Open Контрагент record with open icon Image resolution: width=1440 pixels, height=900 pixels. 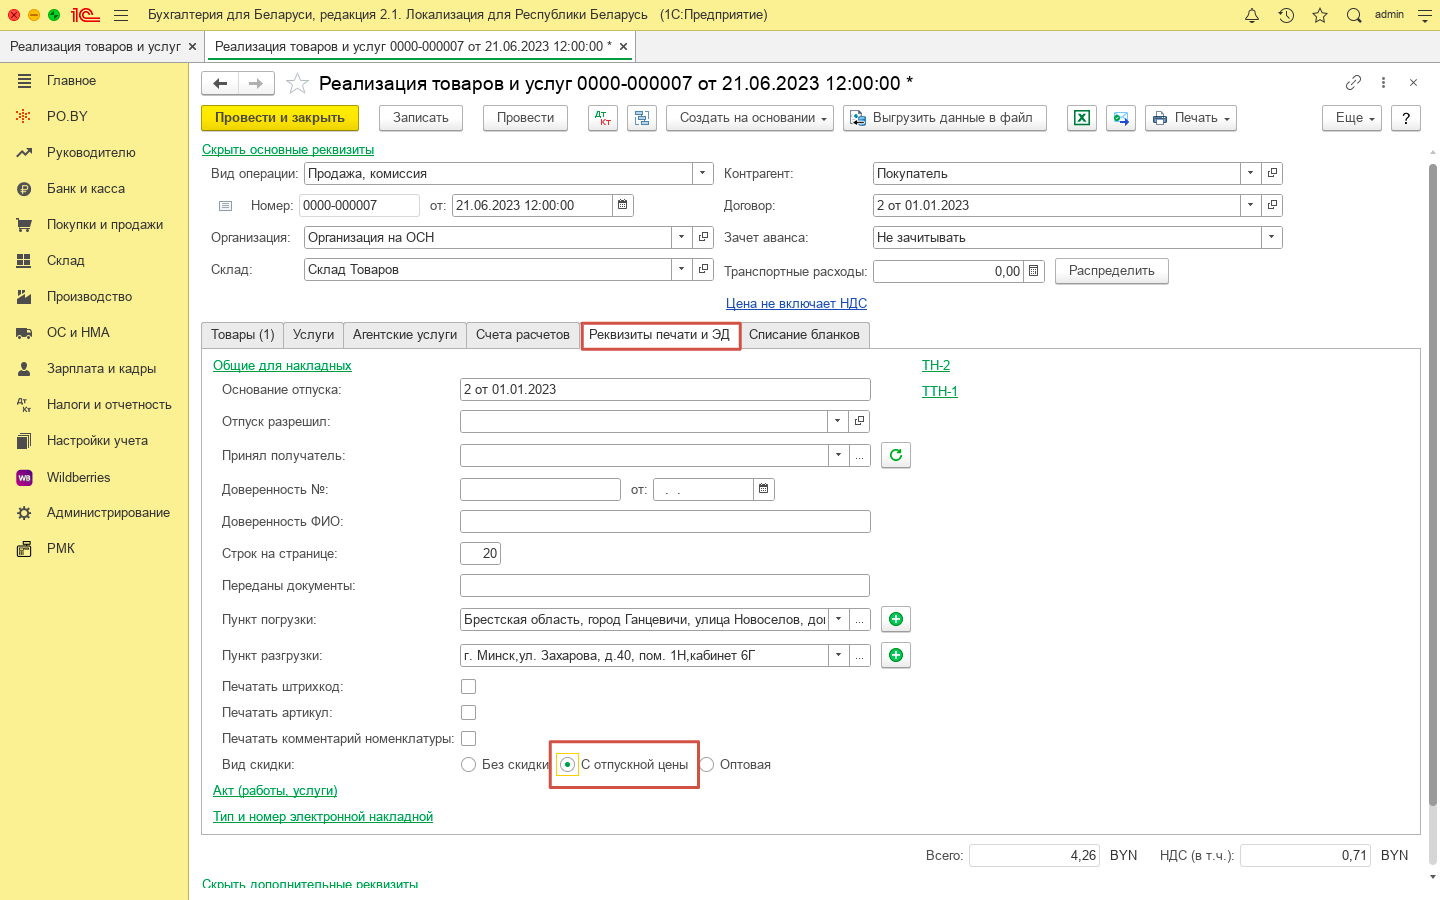(1272, 173)
